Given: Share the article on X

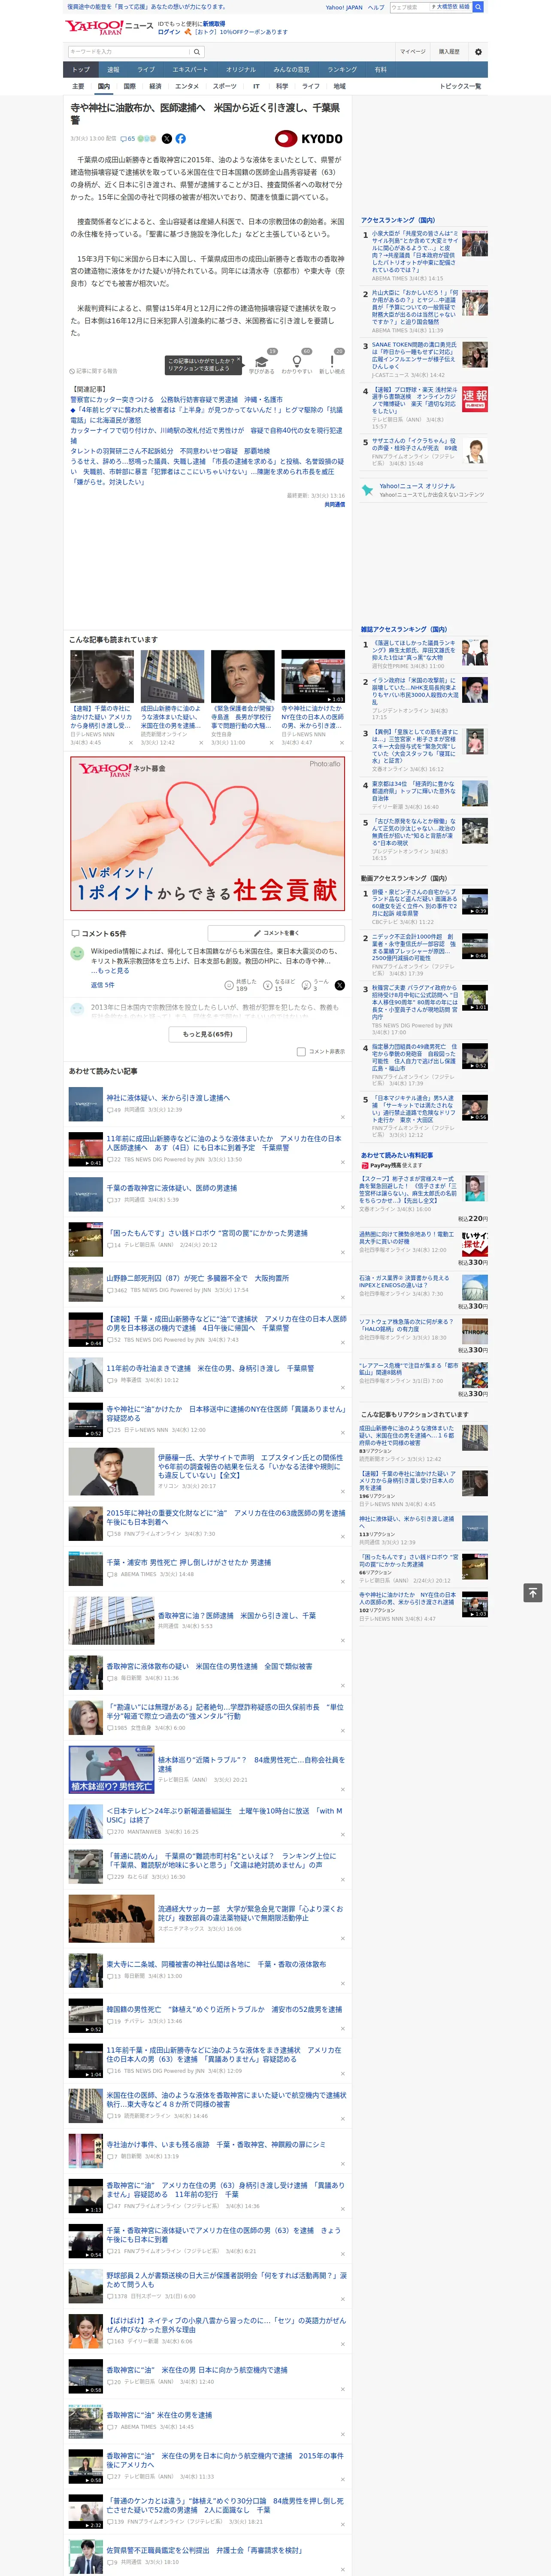Looking at the screenshot, I should [167, 139].
